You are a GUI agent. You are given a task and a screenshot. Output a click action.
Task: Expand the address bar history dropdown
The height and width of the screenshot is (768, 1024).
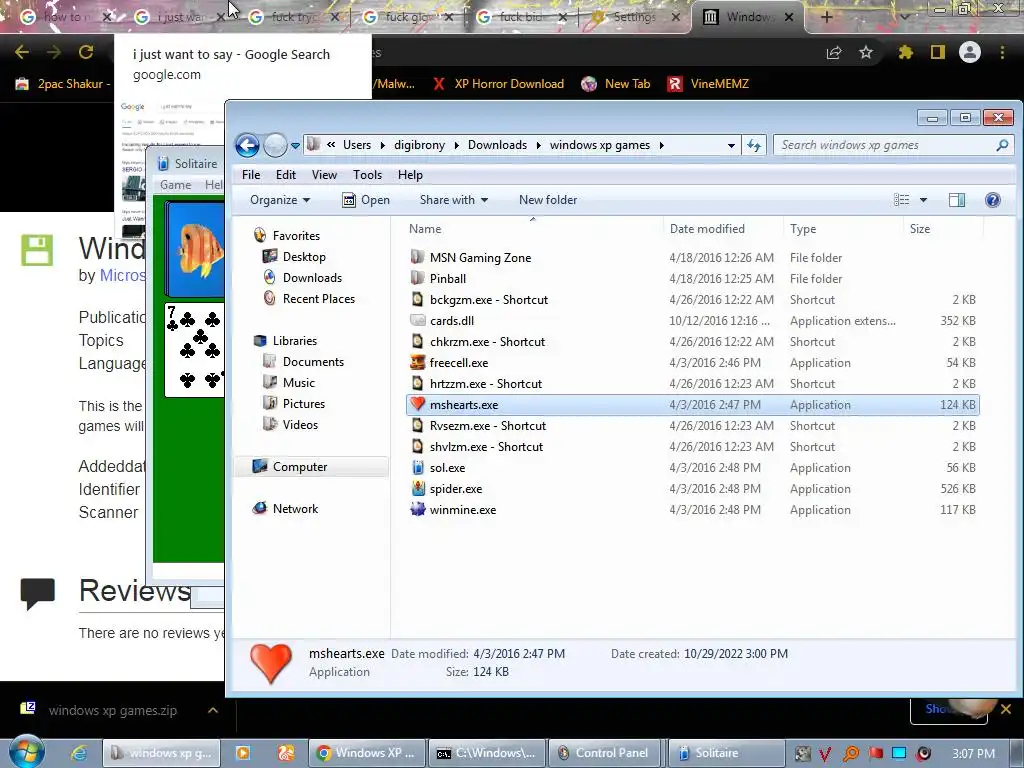pos(731,146)
